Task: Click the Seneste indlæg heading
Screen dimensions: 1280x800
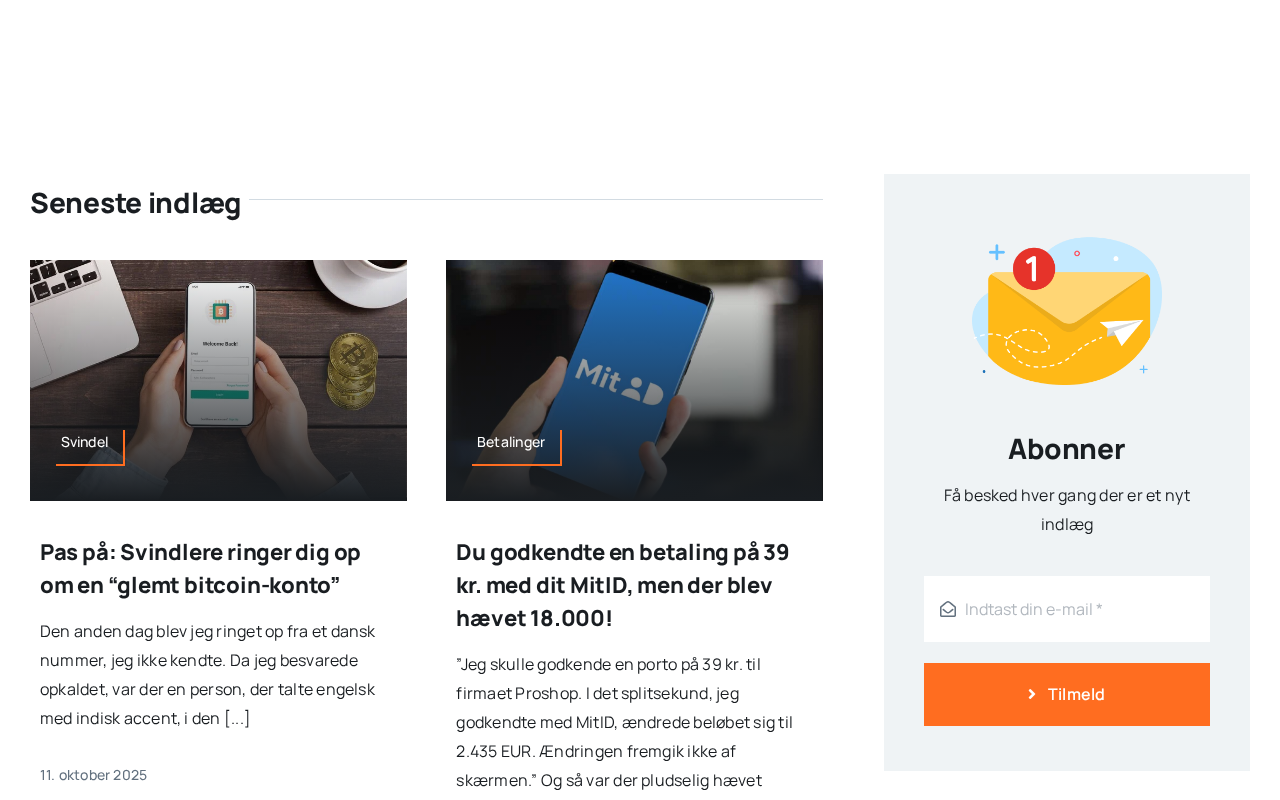Action: pos(135,203)
